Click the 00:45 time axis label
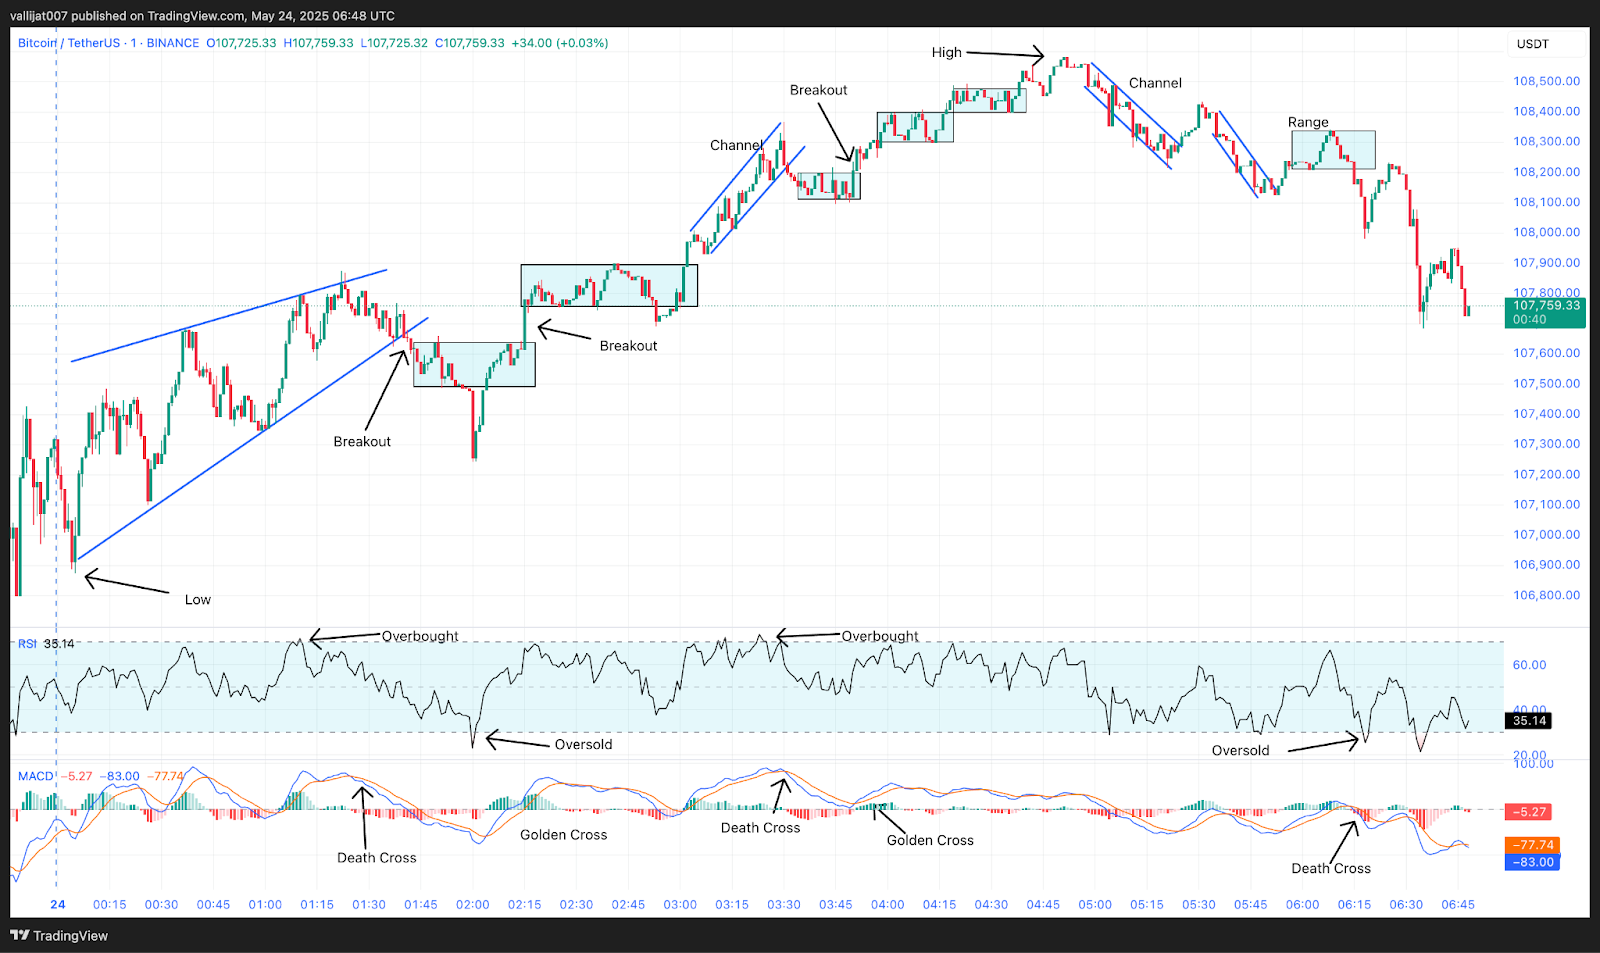The height and width of the screenshot is (953, 1600). tap(213, 904)
